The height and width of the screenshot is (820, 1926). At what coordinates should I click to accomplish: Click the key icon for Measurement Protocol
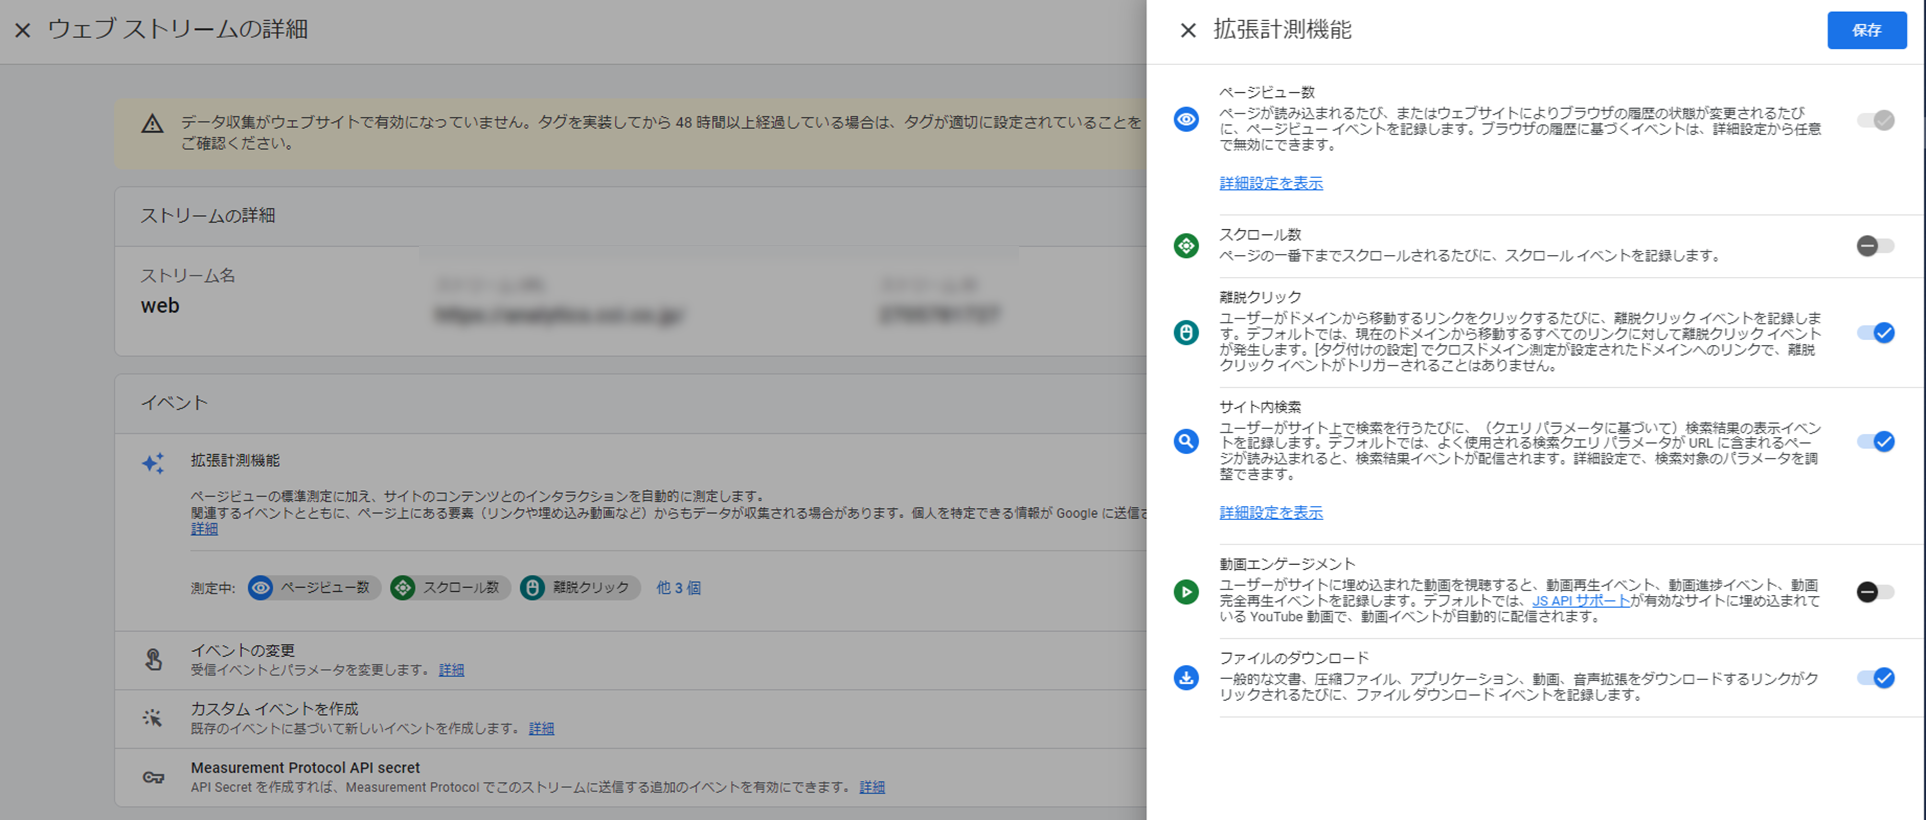coord(153,777)
